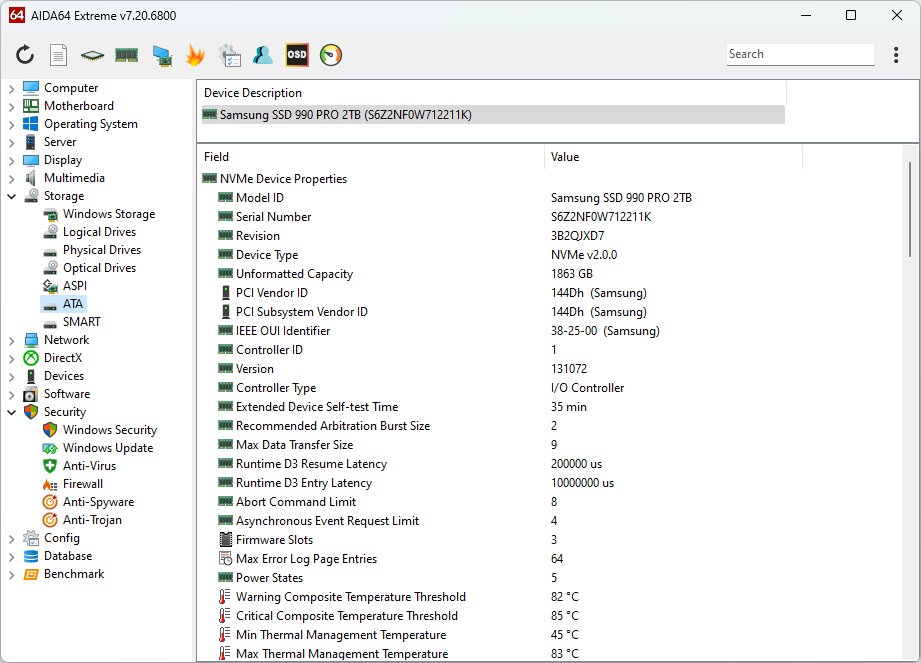Open the monitor diagnostics toolbar icon

coord(161,55)
